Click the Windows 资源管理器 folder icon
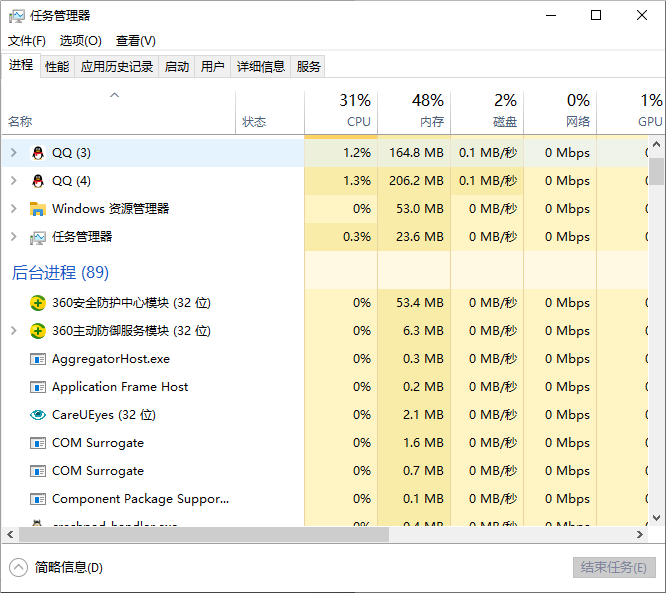 (x=38, y=209)
